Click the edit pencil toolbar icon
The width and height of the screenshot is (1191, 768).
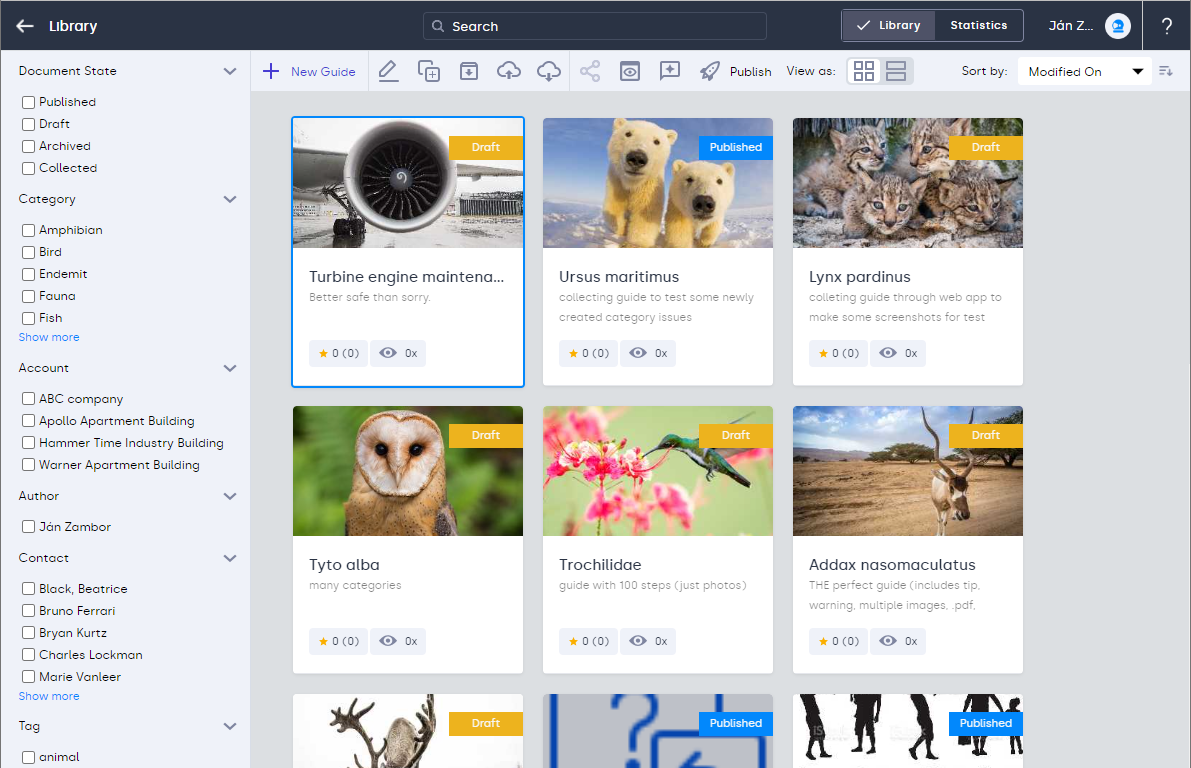(x=388, y=71)
